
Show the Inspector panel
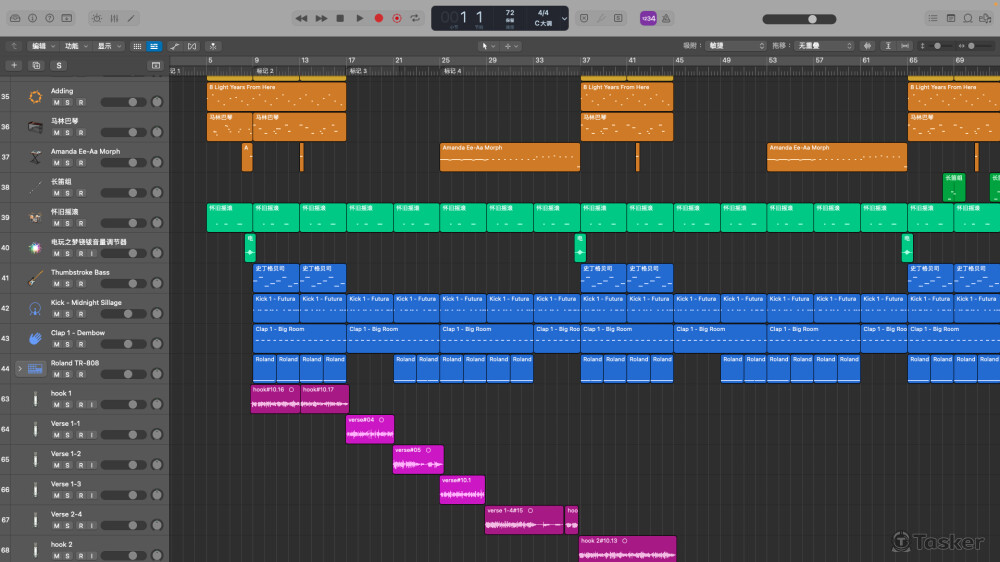33,18
